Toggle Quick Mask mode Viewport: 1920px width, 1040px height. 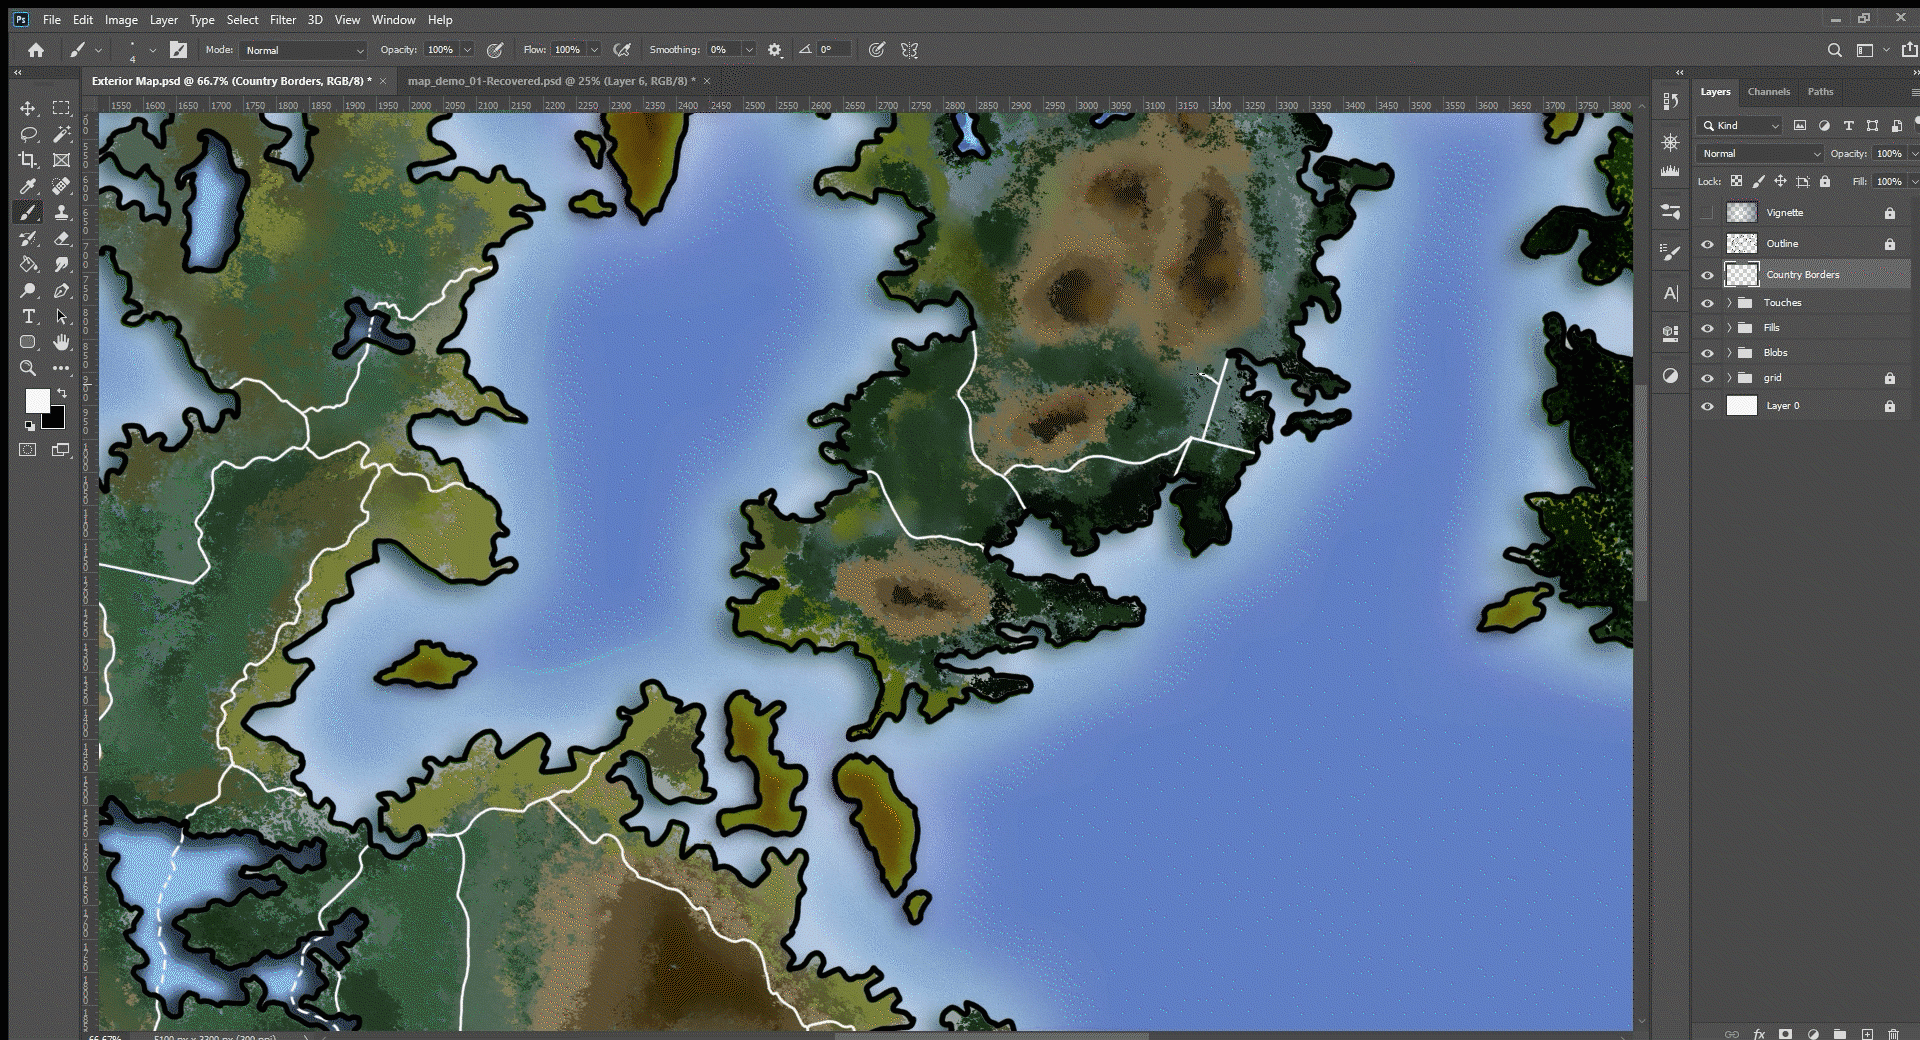[x=28, y=450]
